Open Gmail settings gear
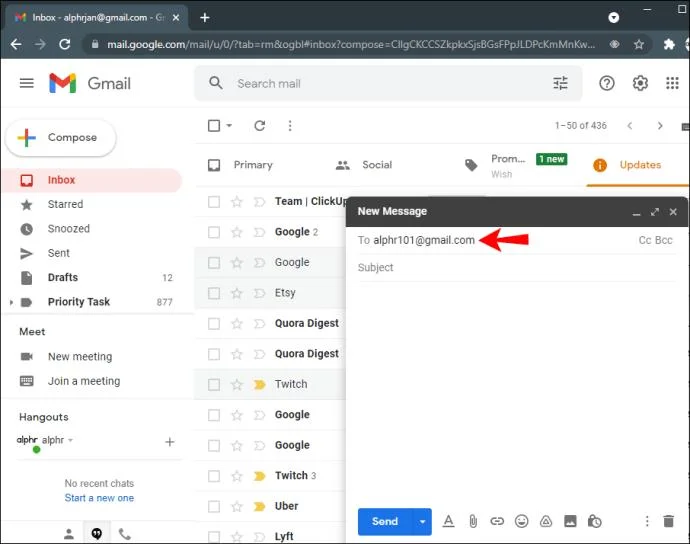690x544 pixels. click(640, 83)
